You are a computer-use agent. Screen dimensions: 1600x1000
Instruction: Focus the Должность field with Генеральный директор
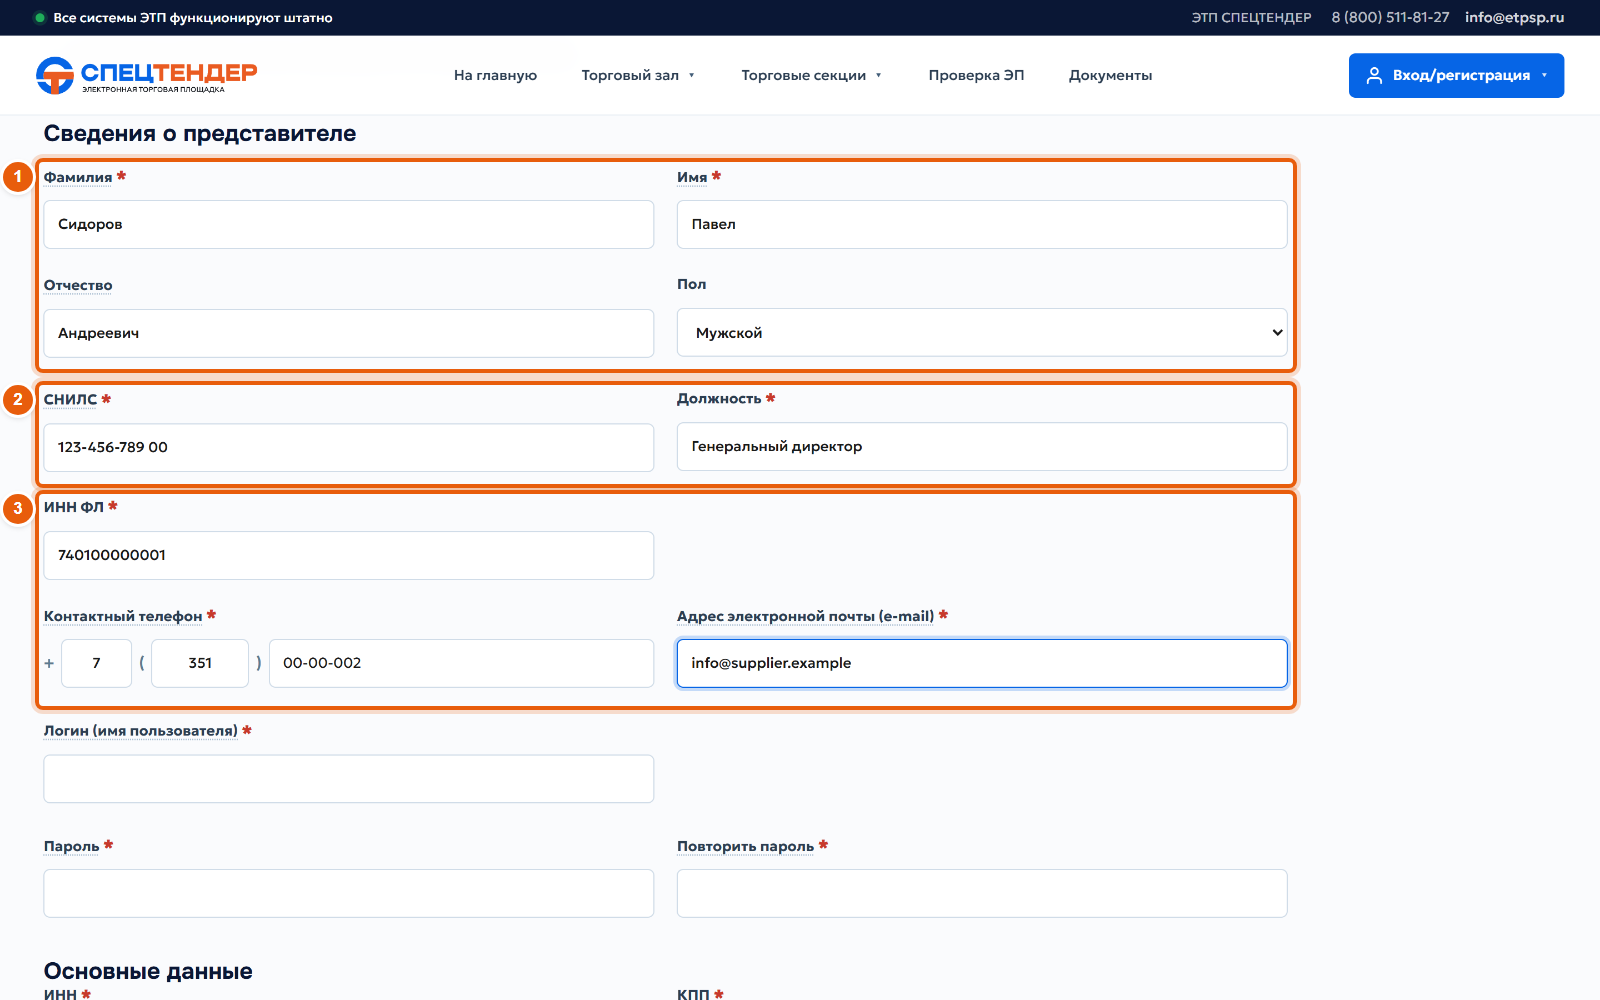(982, 446)
